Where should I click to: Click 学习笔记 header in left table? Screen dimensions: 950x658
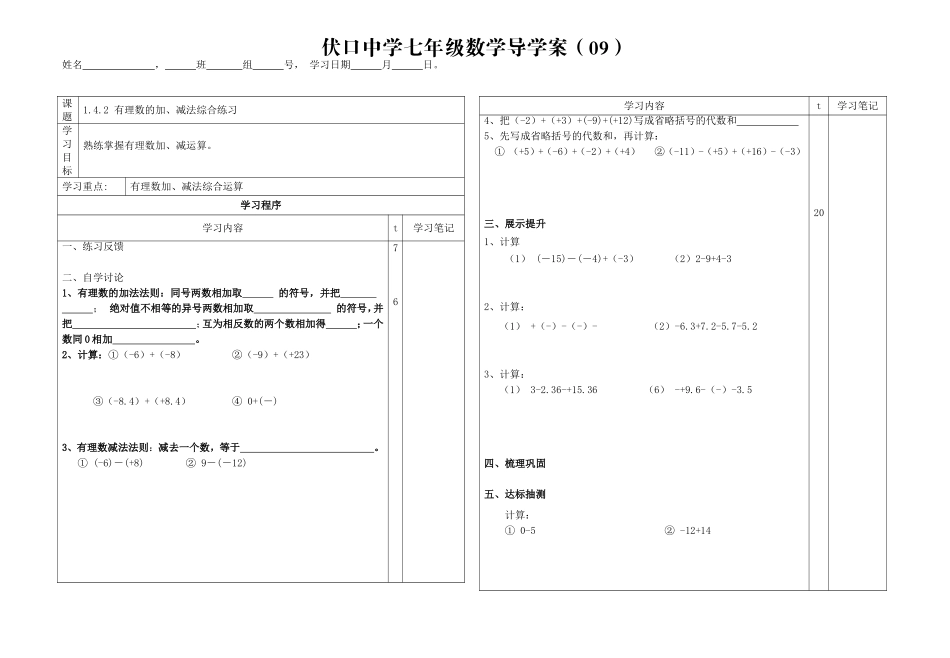[x=433, y=228]
